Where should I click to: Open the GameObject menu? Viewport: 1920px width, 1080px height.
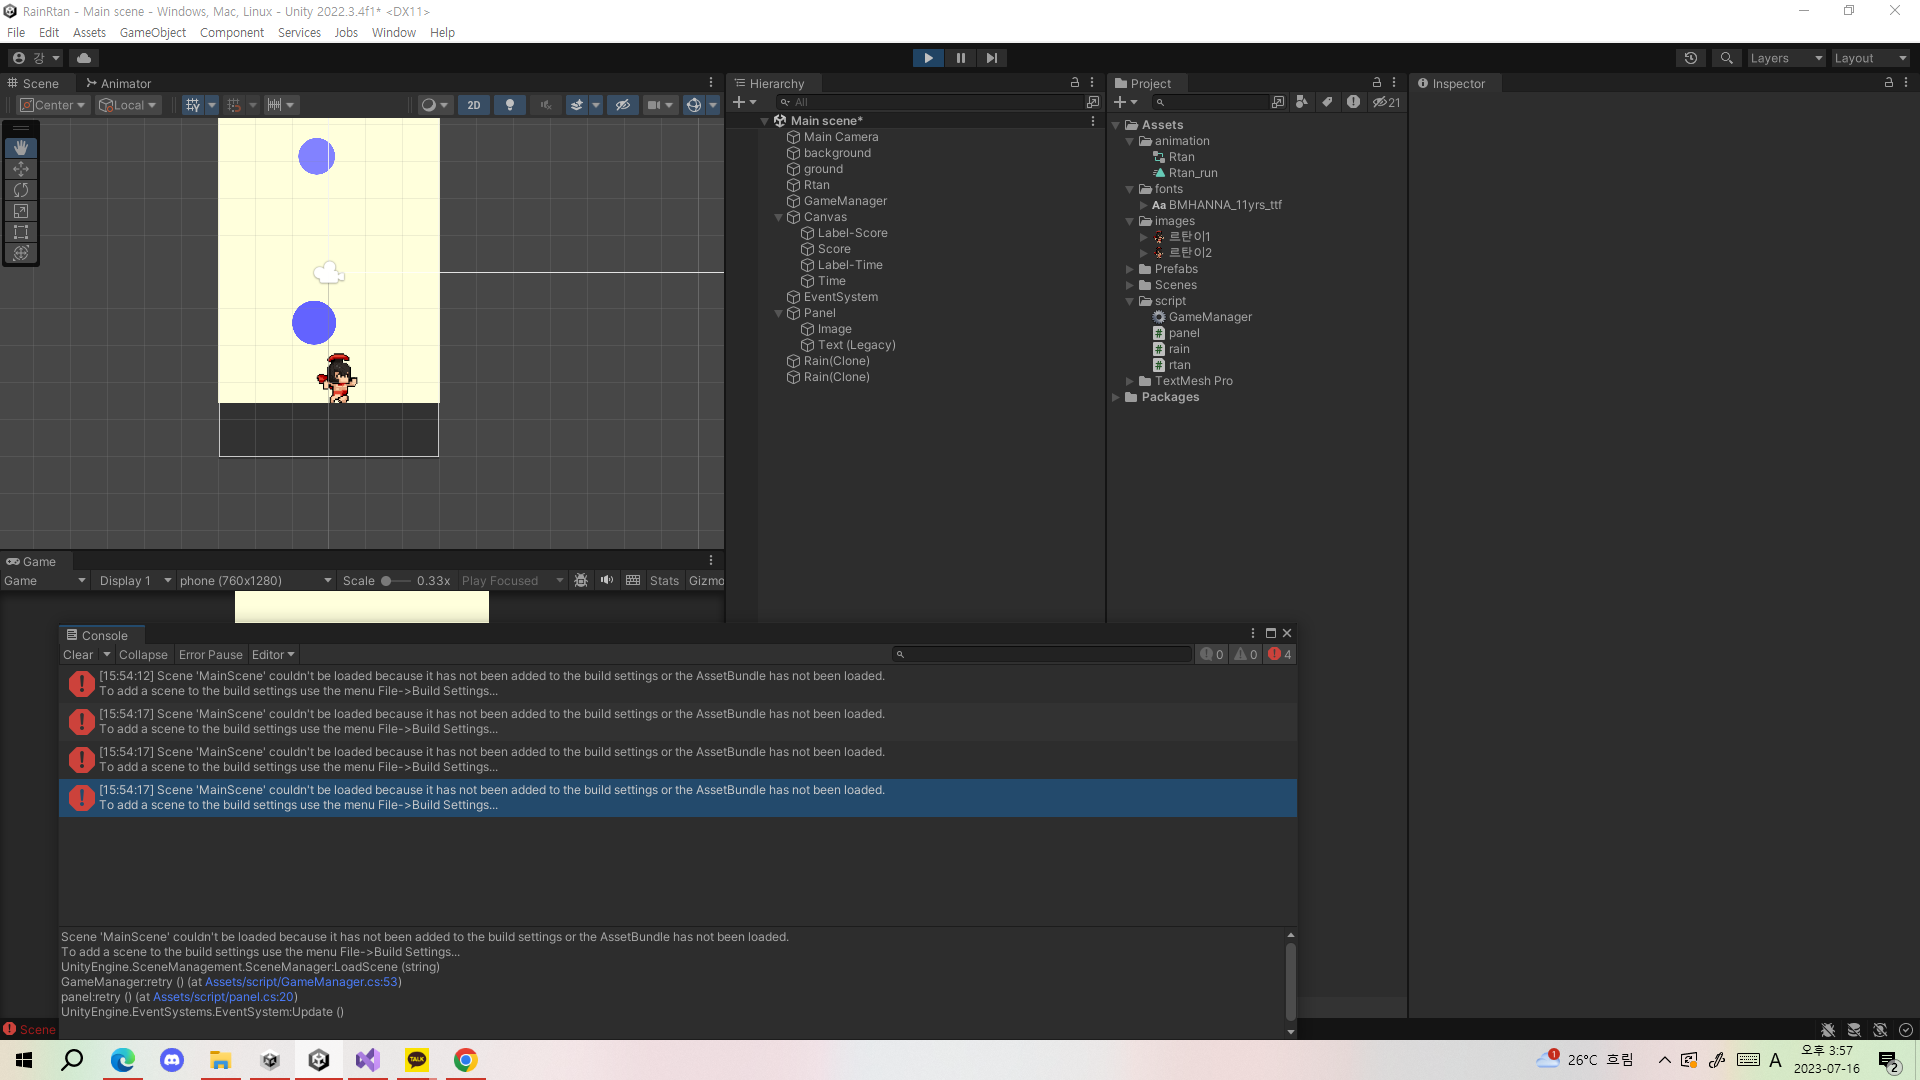click(x=153, y=33)
